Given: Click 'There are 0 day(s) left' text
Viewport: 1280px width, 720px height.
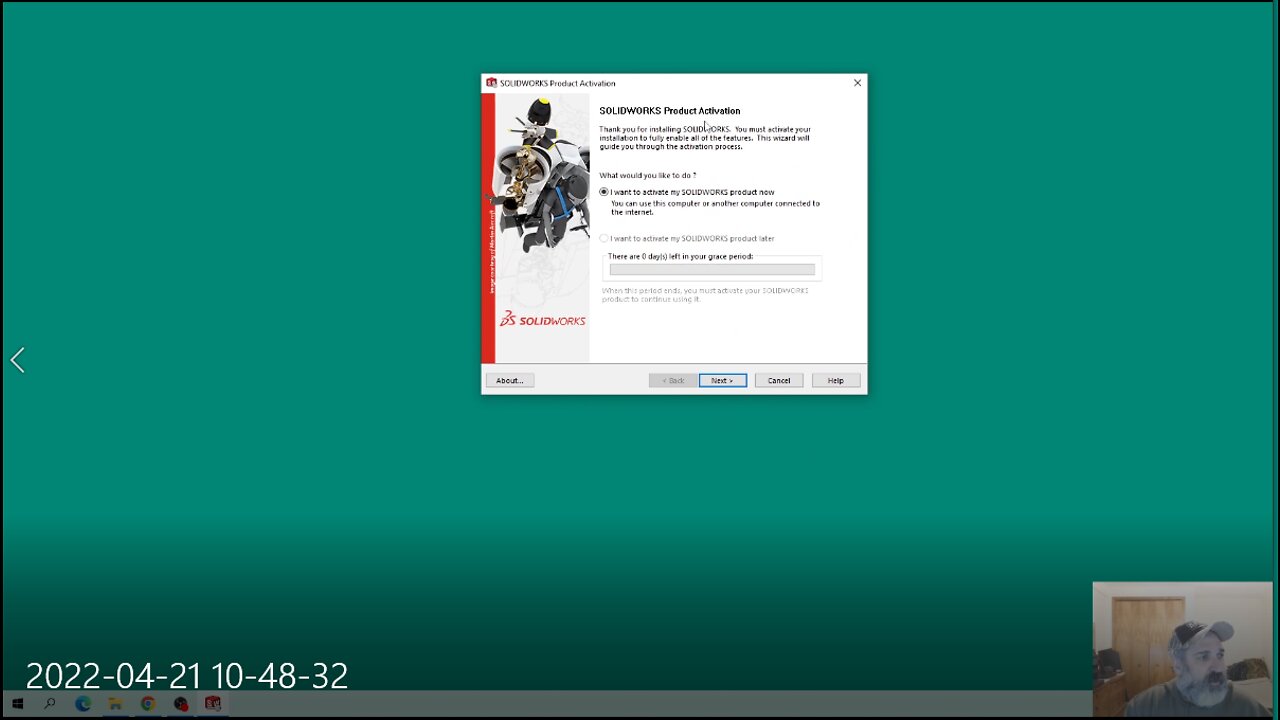Looking at the screenshot, I should click(x=680, y=256).
